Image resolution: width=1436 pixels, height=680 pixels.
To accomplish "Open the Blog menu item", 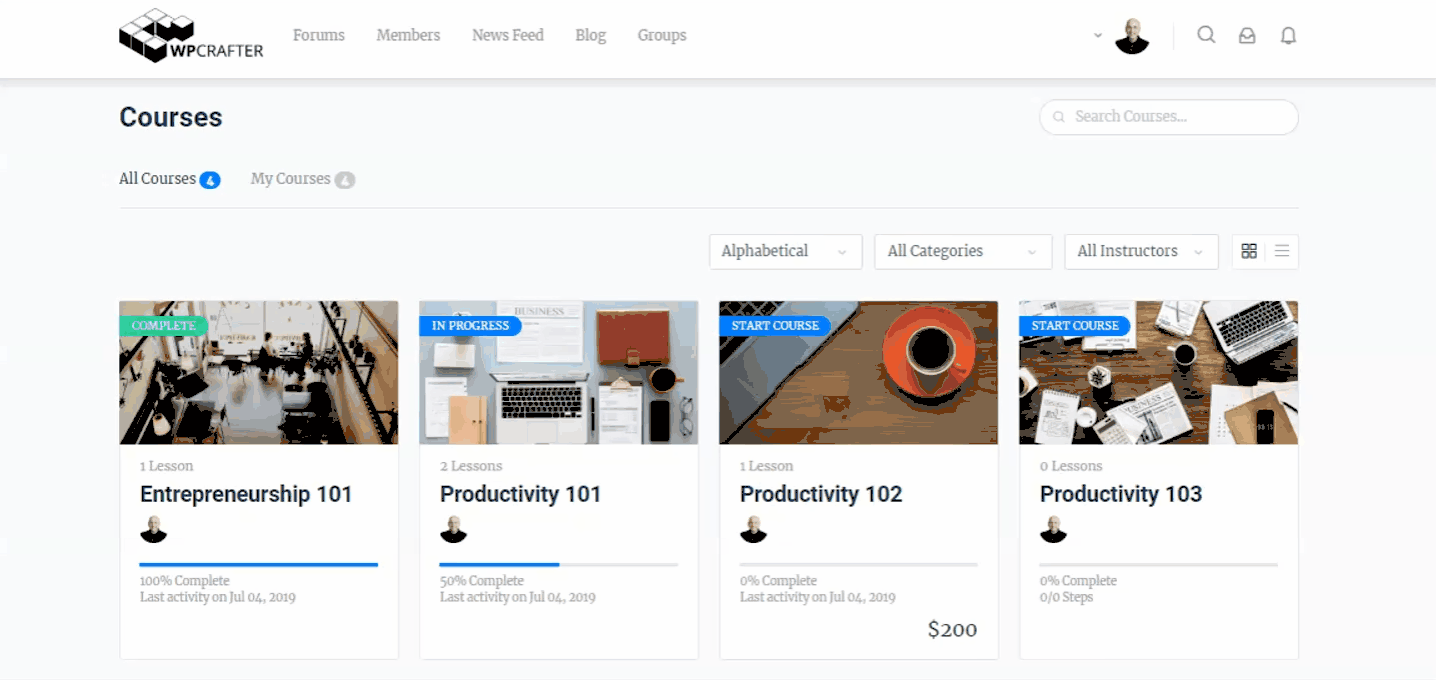I will [x=591, y=35].
